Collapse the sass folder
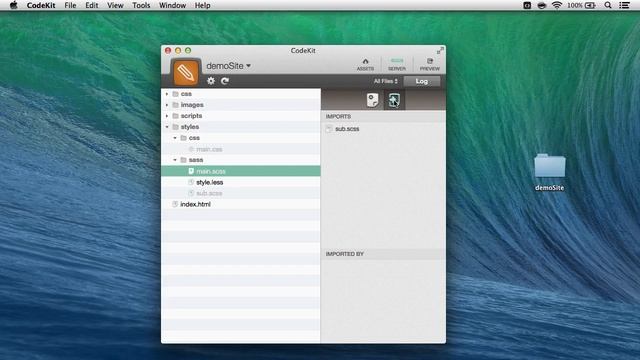 pyautogui.click(x=175, y=160)
